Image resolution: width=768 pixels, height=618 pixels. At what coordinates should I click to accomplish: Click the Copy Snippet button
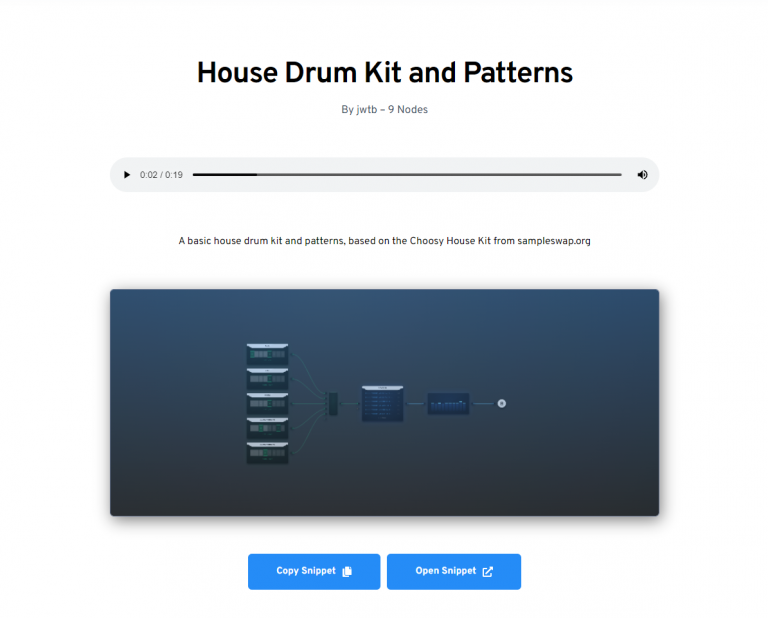pyautogui.click(x=314, y=571)
